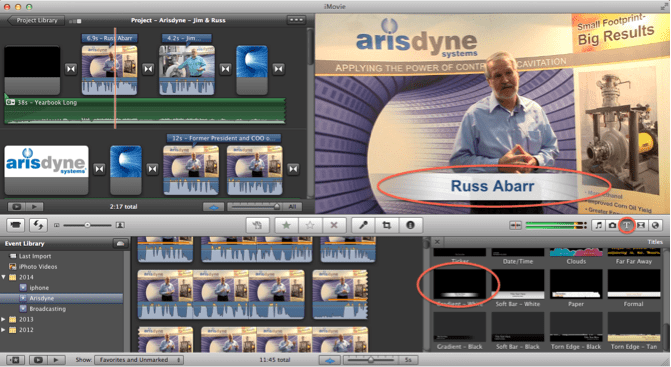Open the music and sound effects browser
The height and width of the screenshot is (367, 671).
tap(599, 225)
